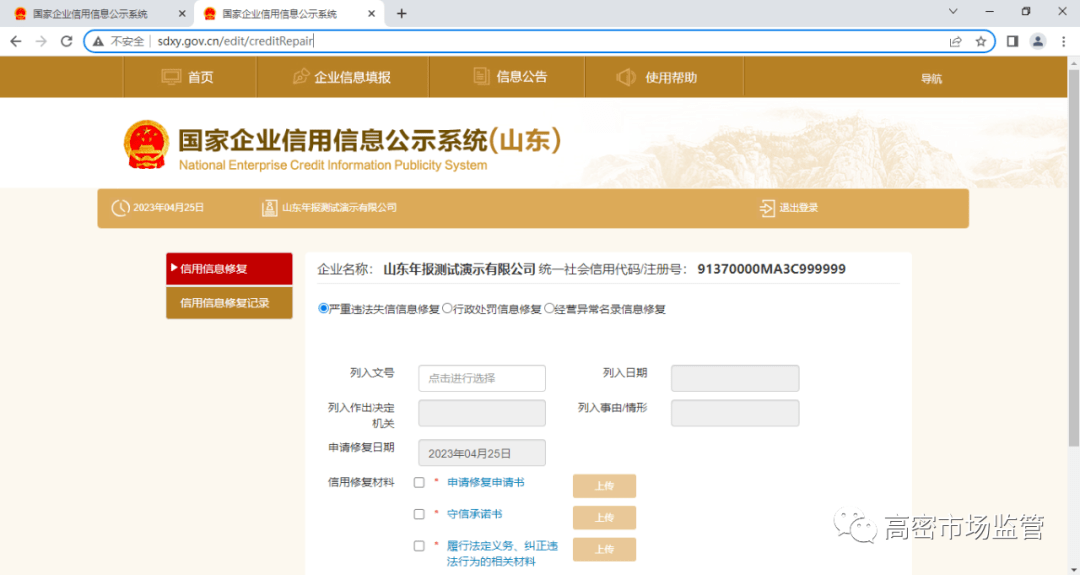Click 上传 button beside 申请修复申请书
Screen dimensions: 1080x575
click(604, 486)
